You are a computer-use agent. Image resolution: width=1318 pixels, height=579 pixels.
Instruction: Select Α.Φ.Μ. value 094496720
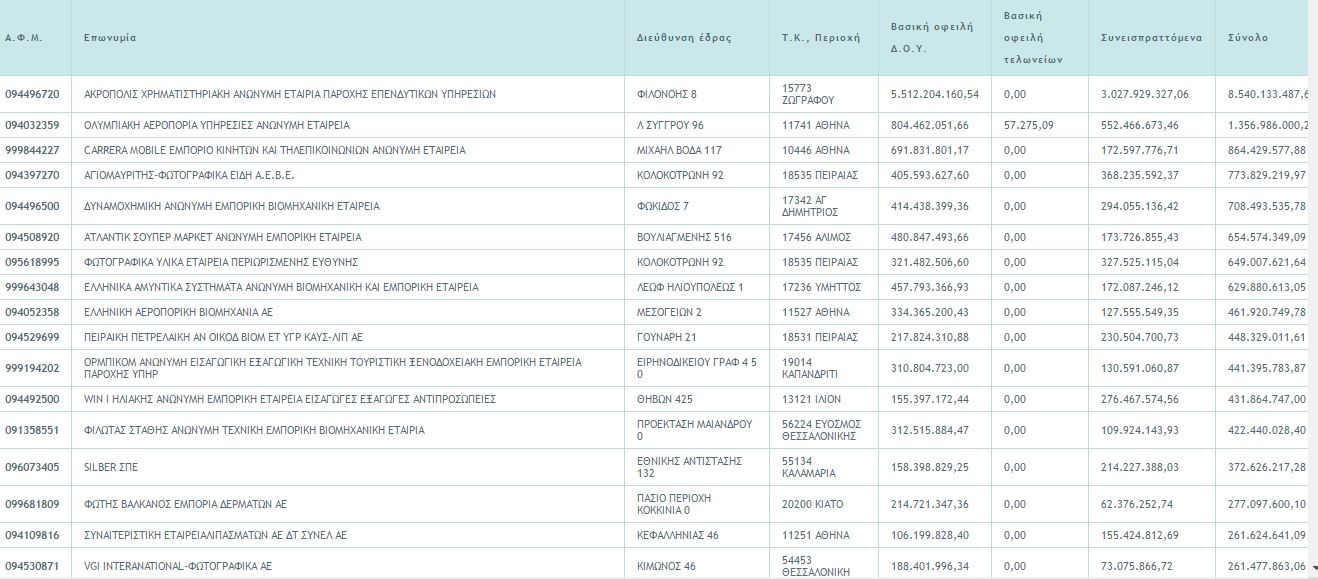[x=32, y=94]
